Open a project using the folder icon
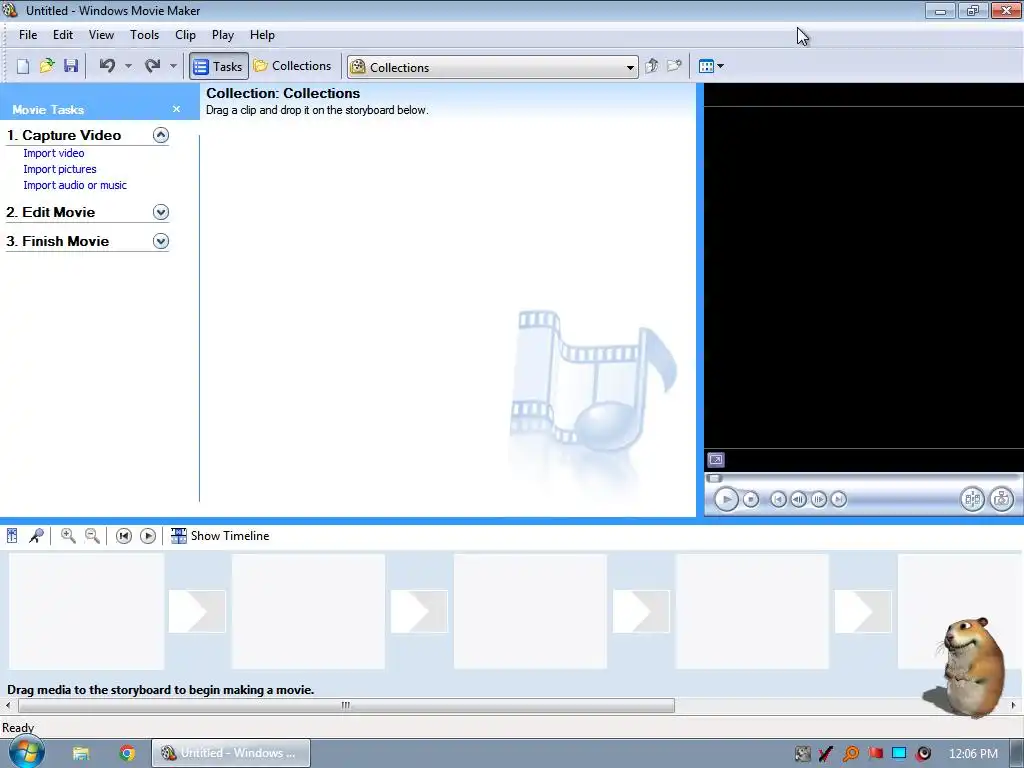The height and width of the screenshot is (768, 1024). pos(47,66)
